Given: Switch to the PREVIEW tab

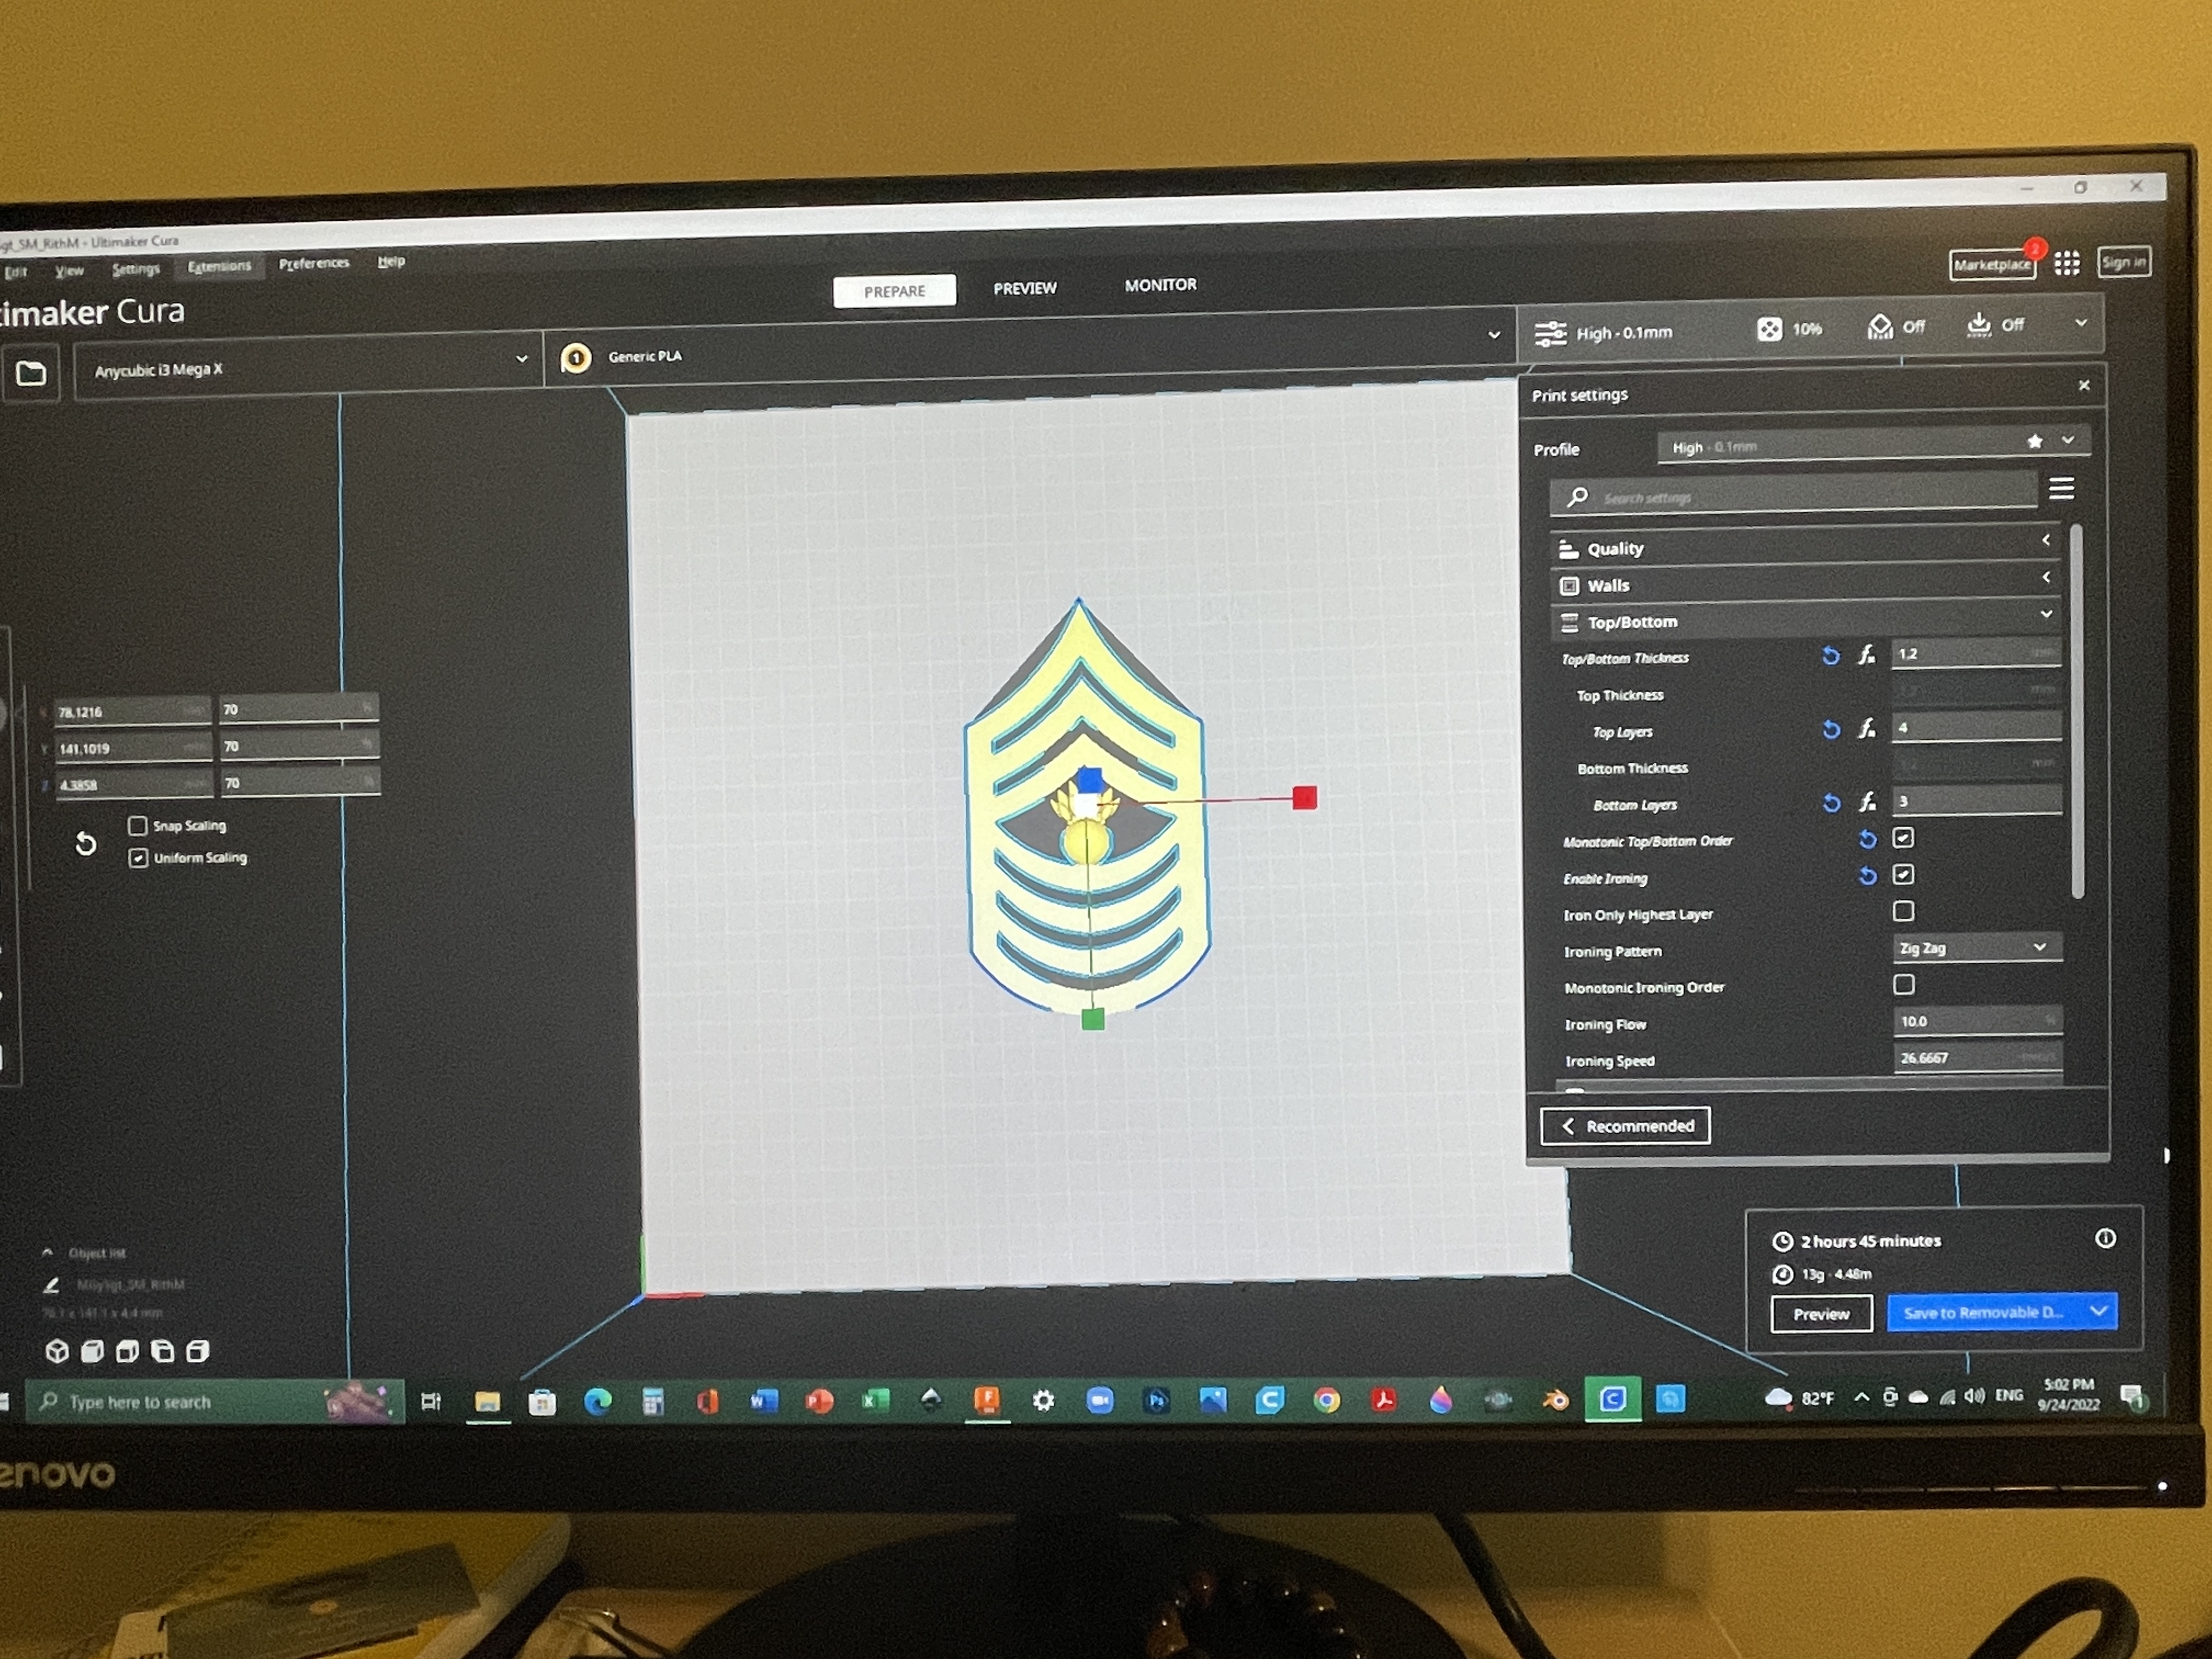Looking at the screenshot, I should pyautogui.click(x=1024, y=288).
